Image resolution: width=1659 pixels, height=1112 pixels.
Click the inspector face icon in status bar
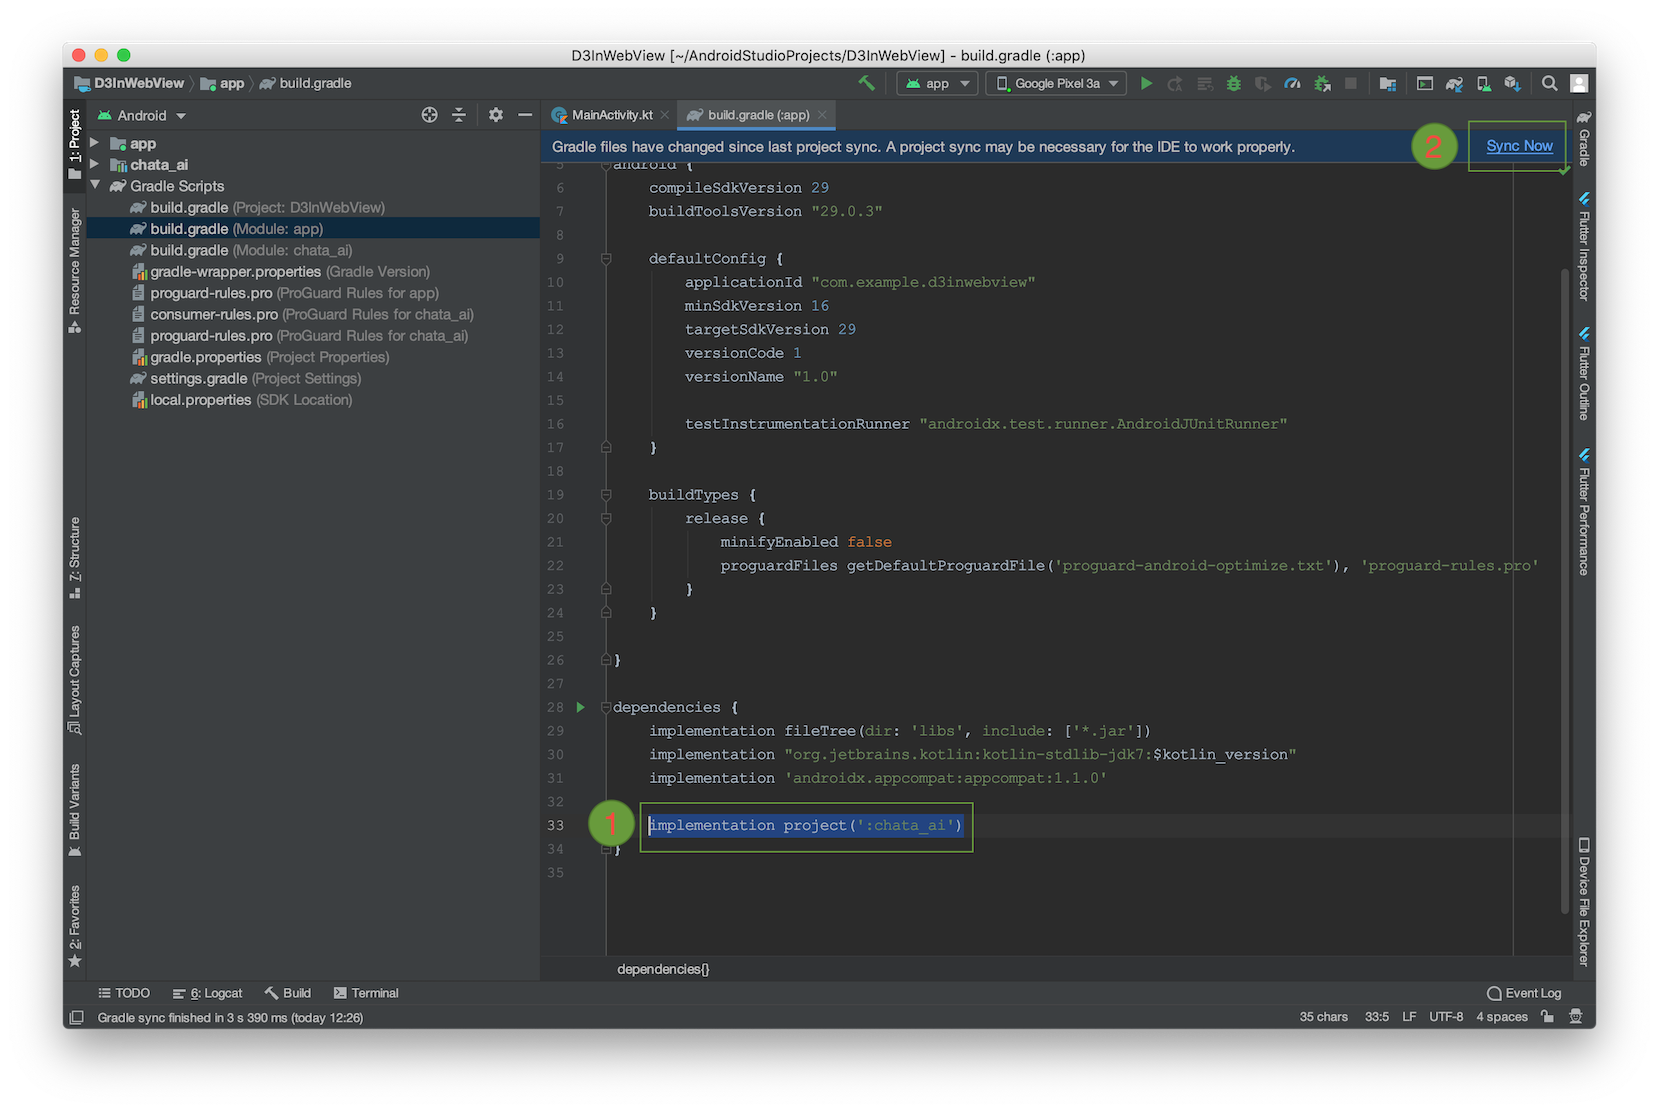click(1576, 1017)
